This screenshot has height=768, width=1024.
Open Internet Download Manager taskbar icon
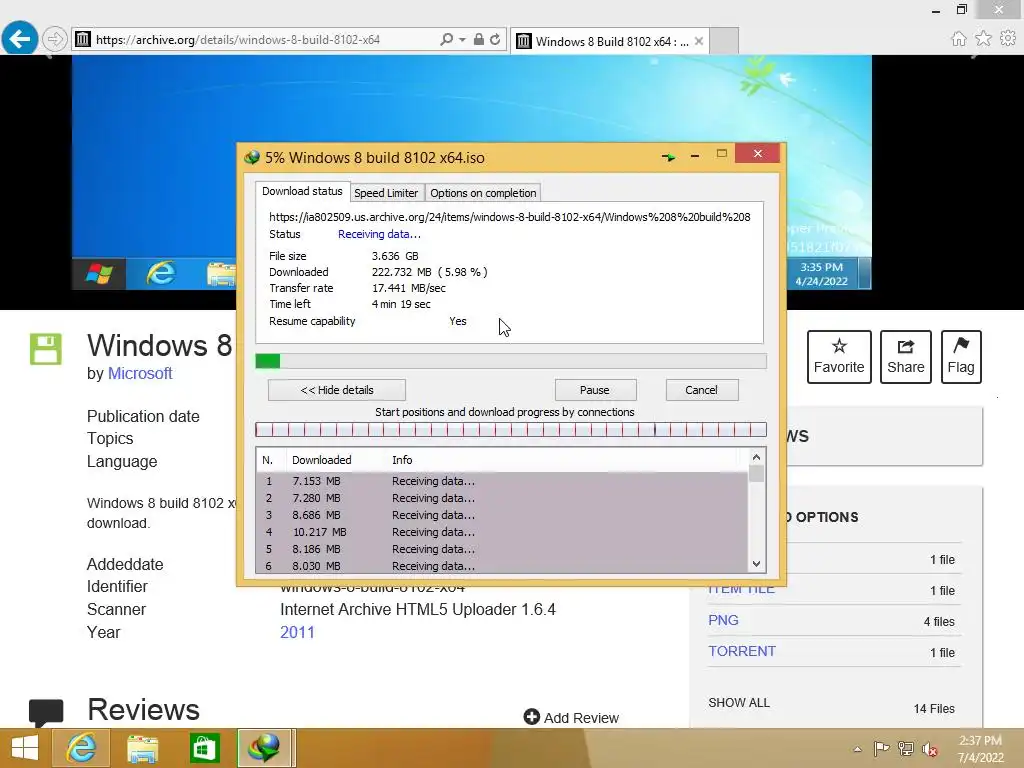264,748
